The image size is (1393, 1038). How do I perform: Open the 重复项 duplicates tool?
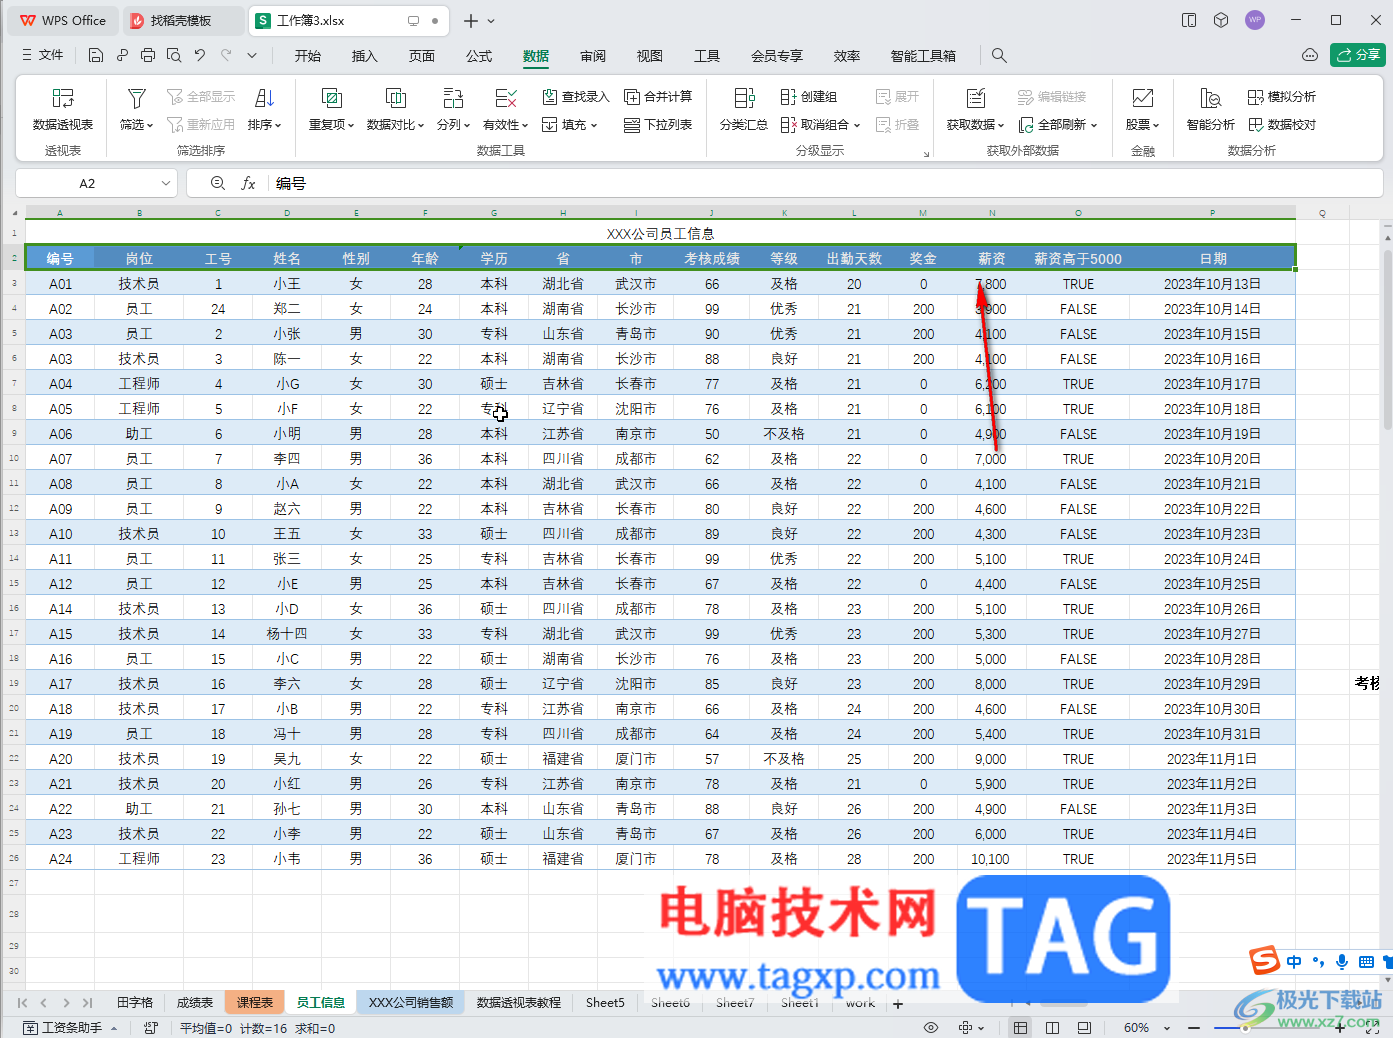331,108
